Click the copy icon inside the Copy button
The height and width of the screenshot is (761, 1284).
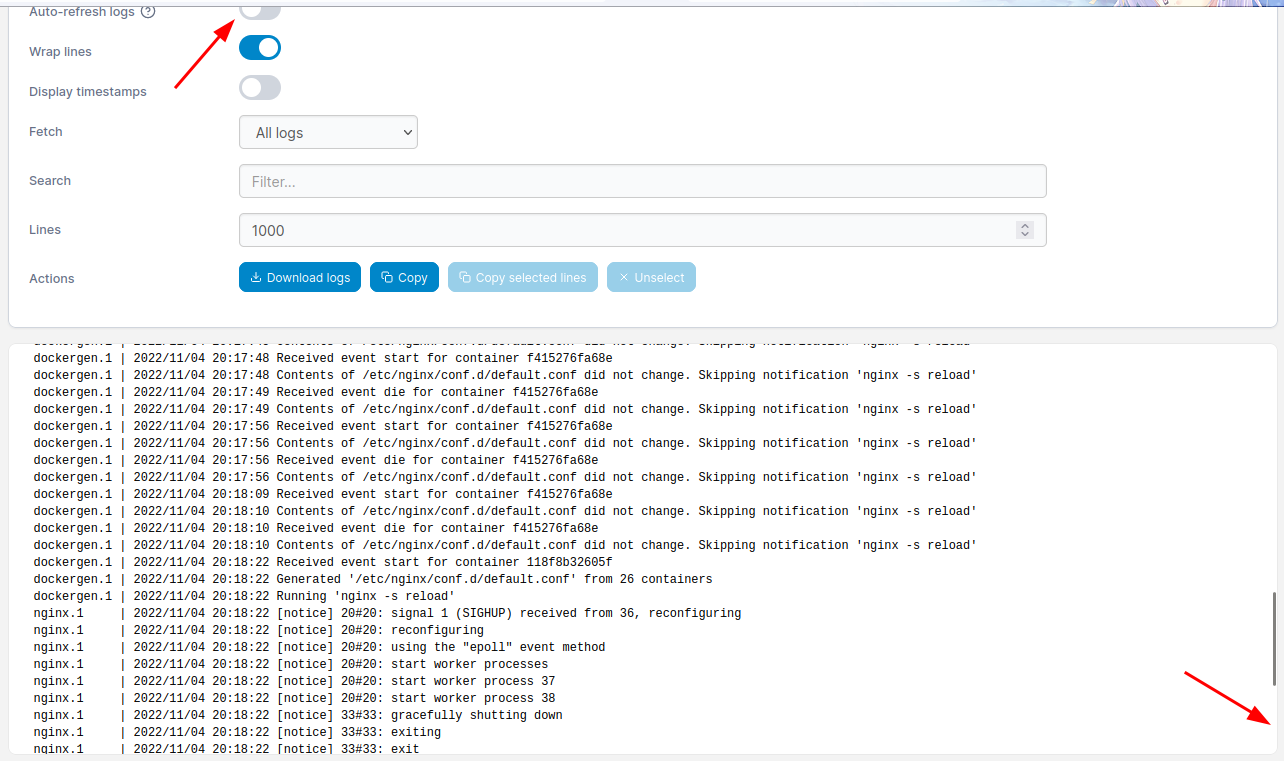(385, 277)
